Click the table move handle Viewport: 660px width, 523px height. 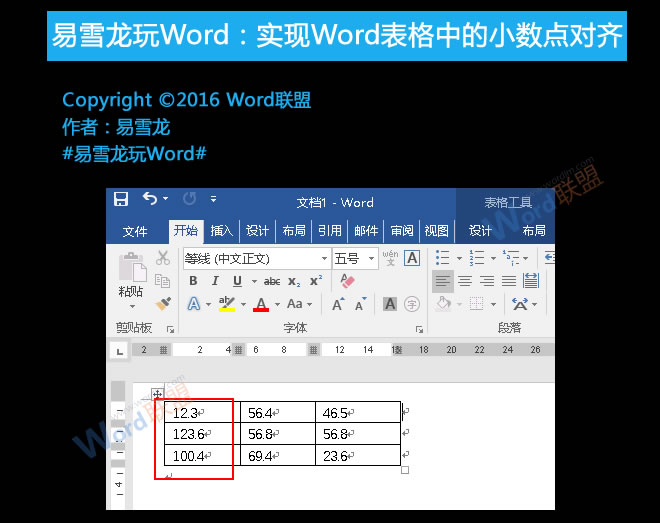(157, 394)
